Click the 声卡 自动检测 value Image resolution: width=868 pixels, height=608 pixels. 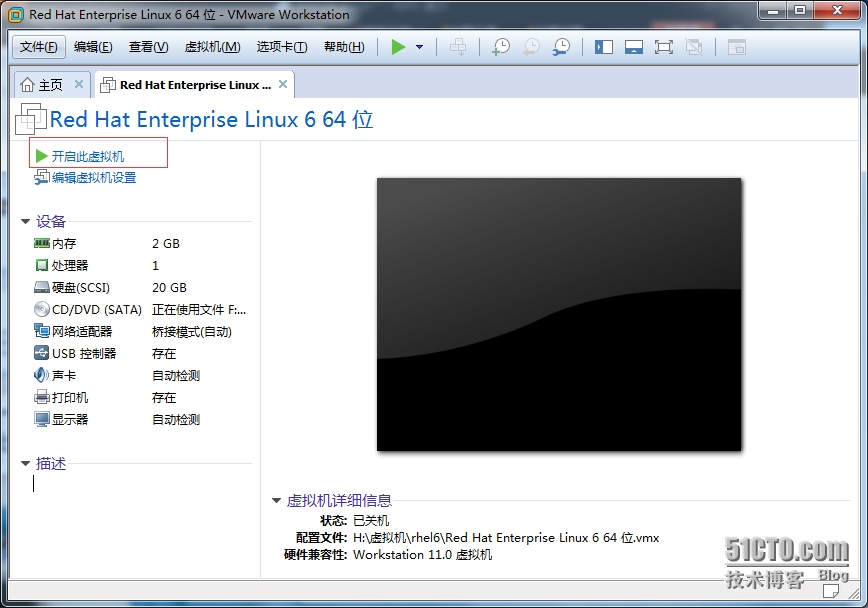pos(175,375)
